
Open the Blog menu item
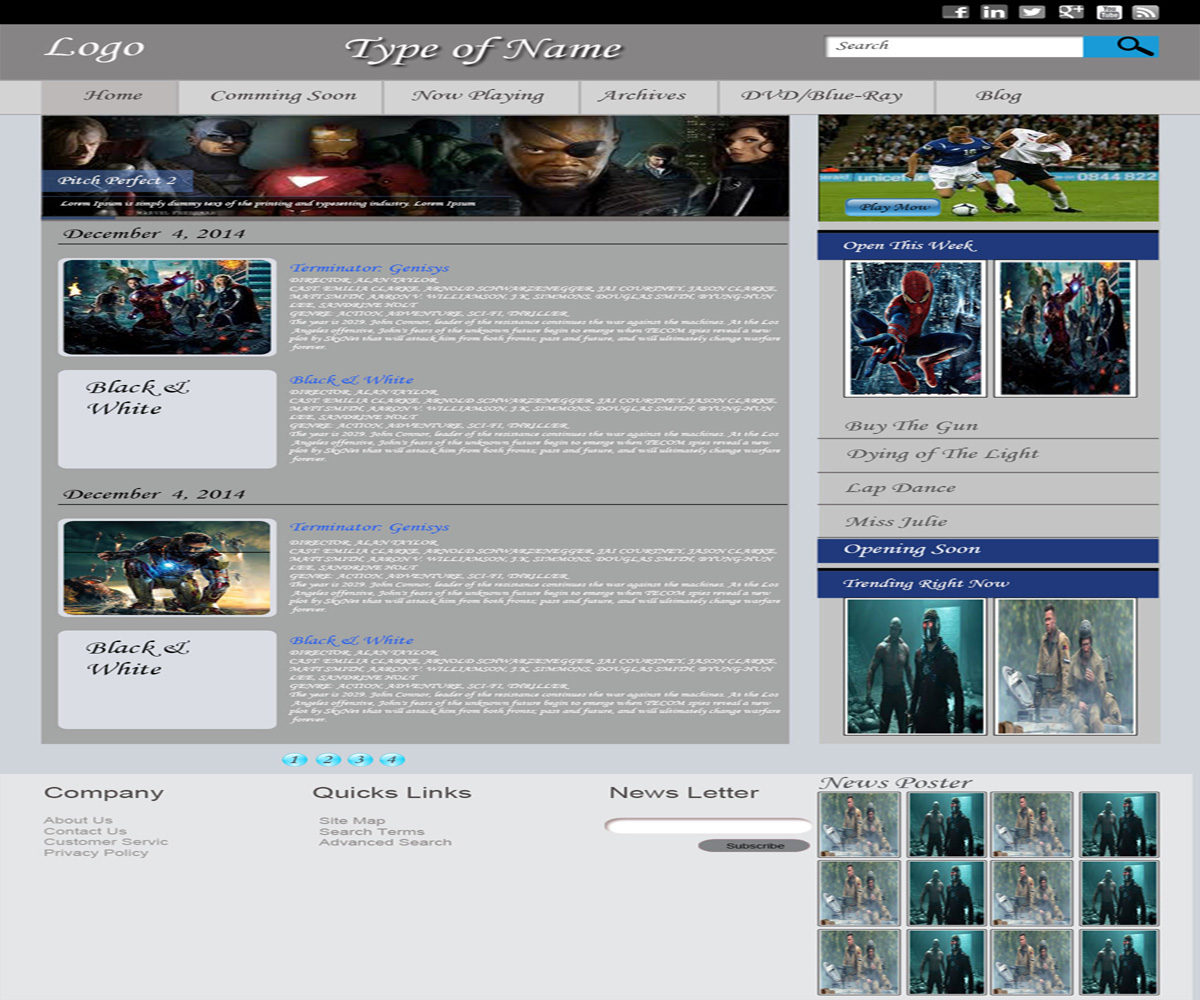click(x=998, y=97)
